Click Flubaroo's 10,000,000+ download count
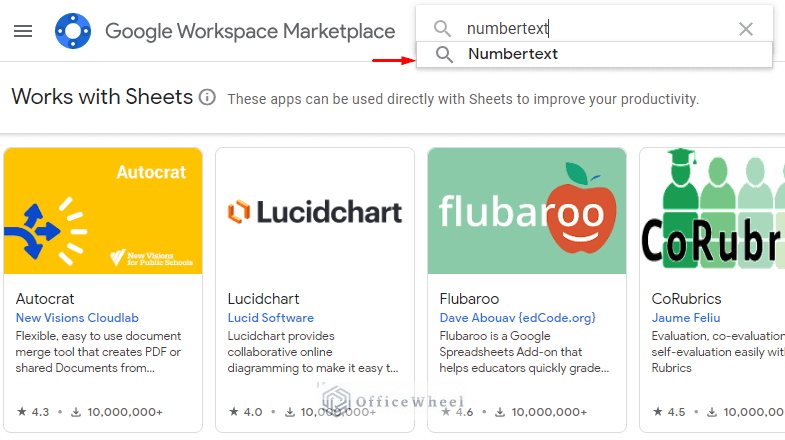The height and width of the screenshot is (440, 785). click(x=549, y=412)
